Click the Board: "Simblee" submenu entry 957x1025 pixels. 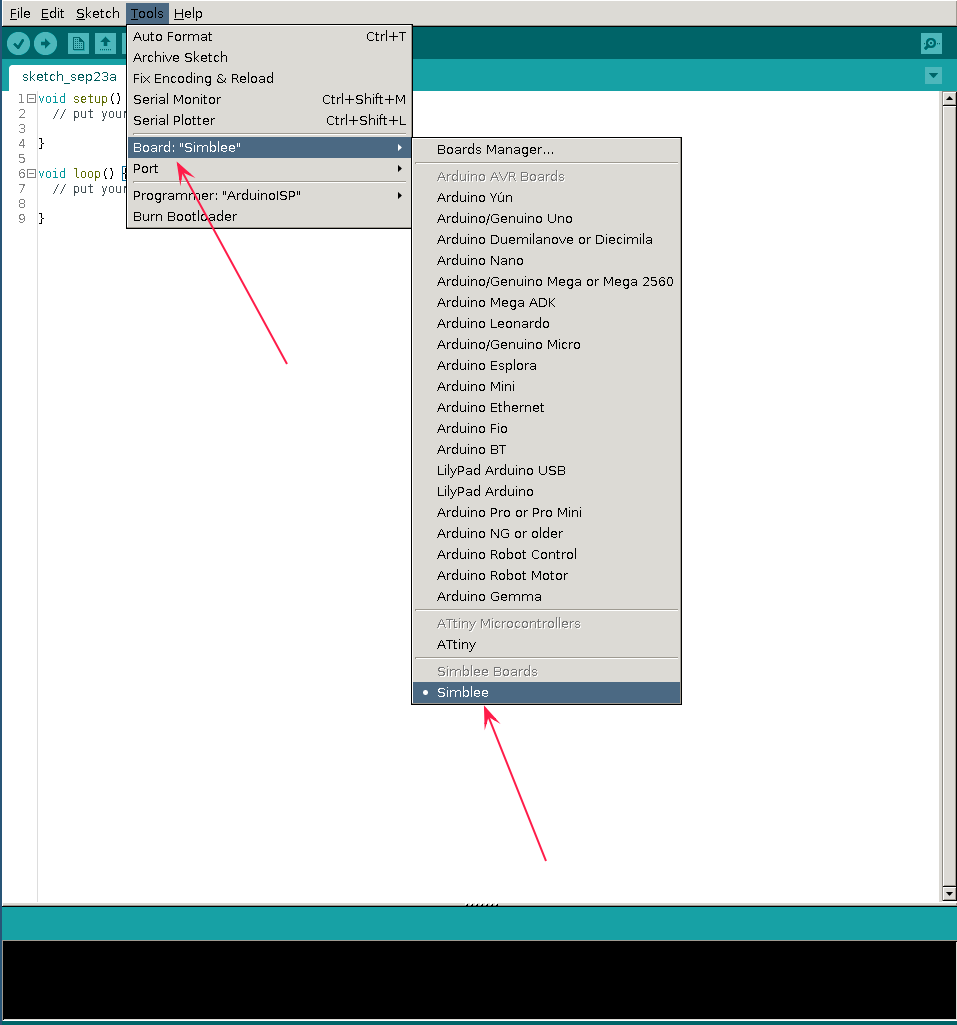pos(269,148)
